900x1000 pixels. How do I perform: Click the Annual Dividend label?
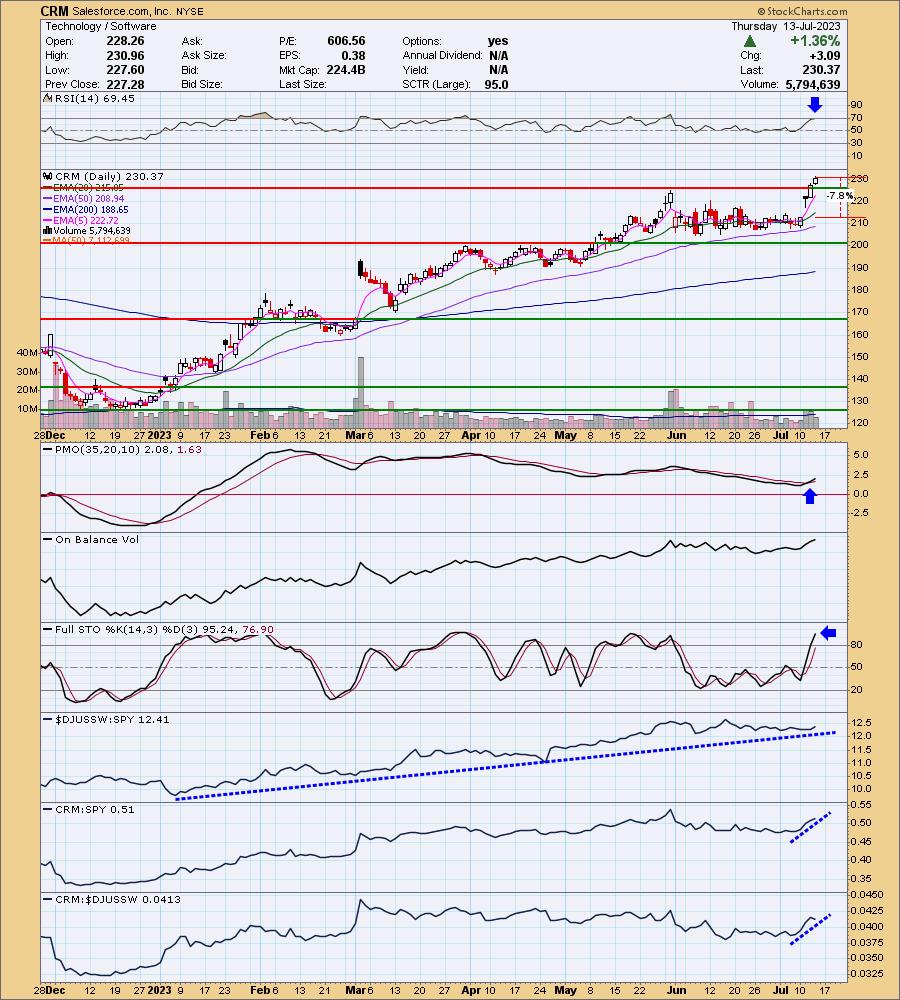tap(443, 55)
